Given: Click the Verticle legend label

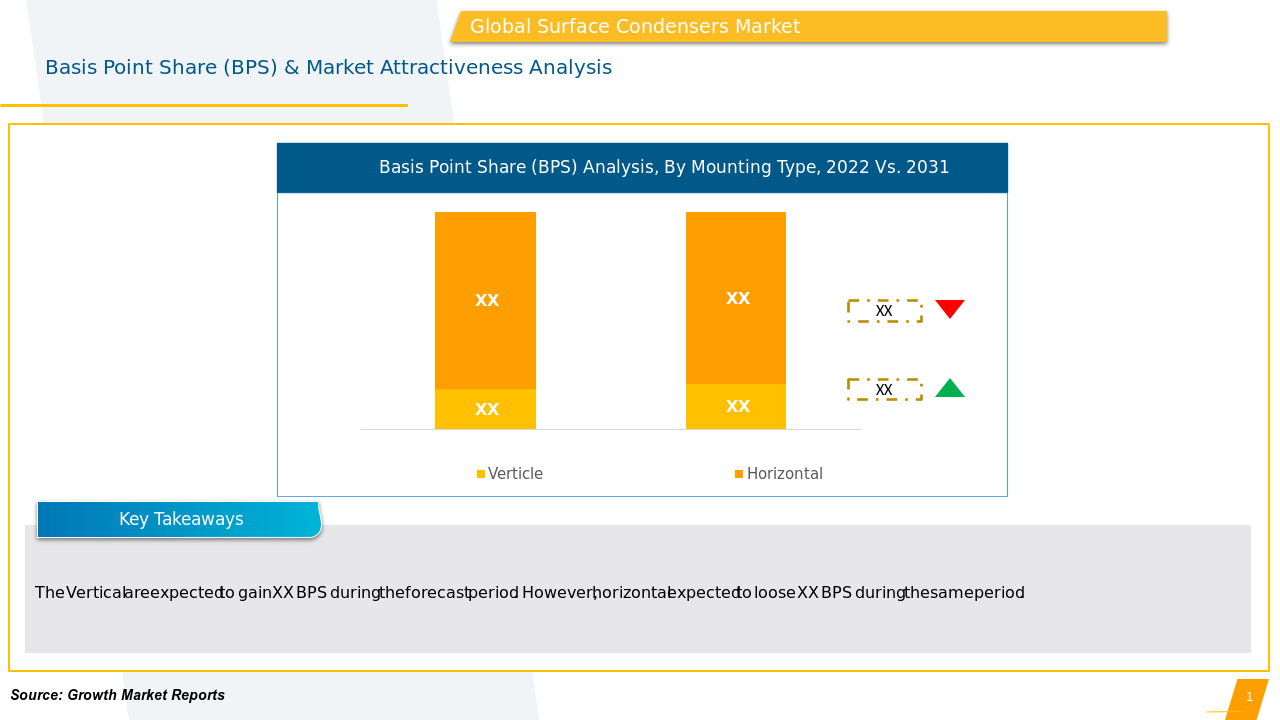Looking at the screenshot, I should tap(515, 474).
